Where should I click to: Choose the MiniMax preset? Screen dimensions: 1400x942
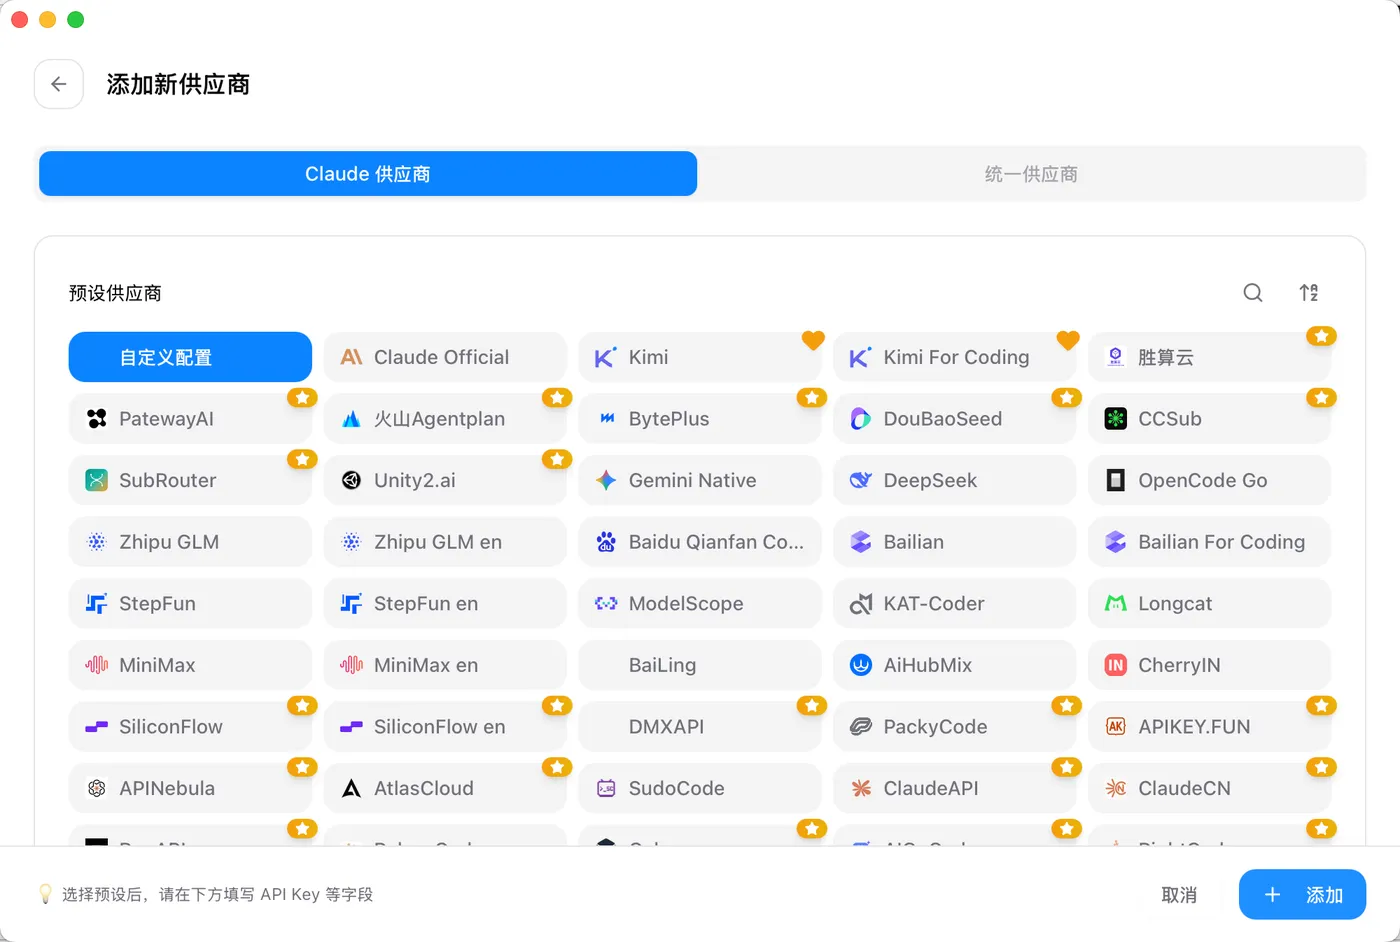coord(190,665)
